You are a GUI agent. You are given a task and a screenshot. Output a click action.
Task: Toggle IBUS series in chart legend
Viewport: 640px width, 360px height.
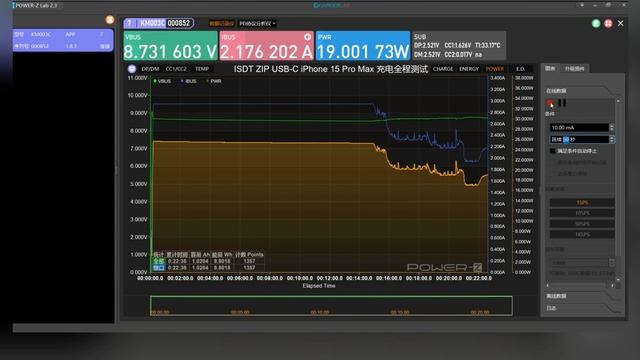coord(189,81)
